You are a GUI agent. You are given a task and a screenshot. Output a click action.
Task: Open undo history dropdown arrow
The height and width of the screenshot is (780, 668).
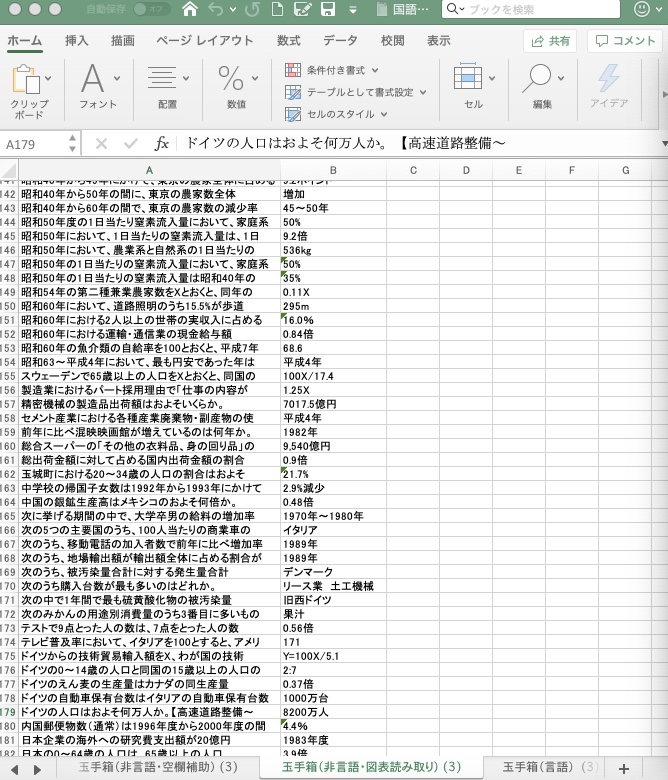click(233, 9)
